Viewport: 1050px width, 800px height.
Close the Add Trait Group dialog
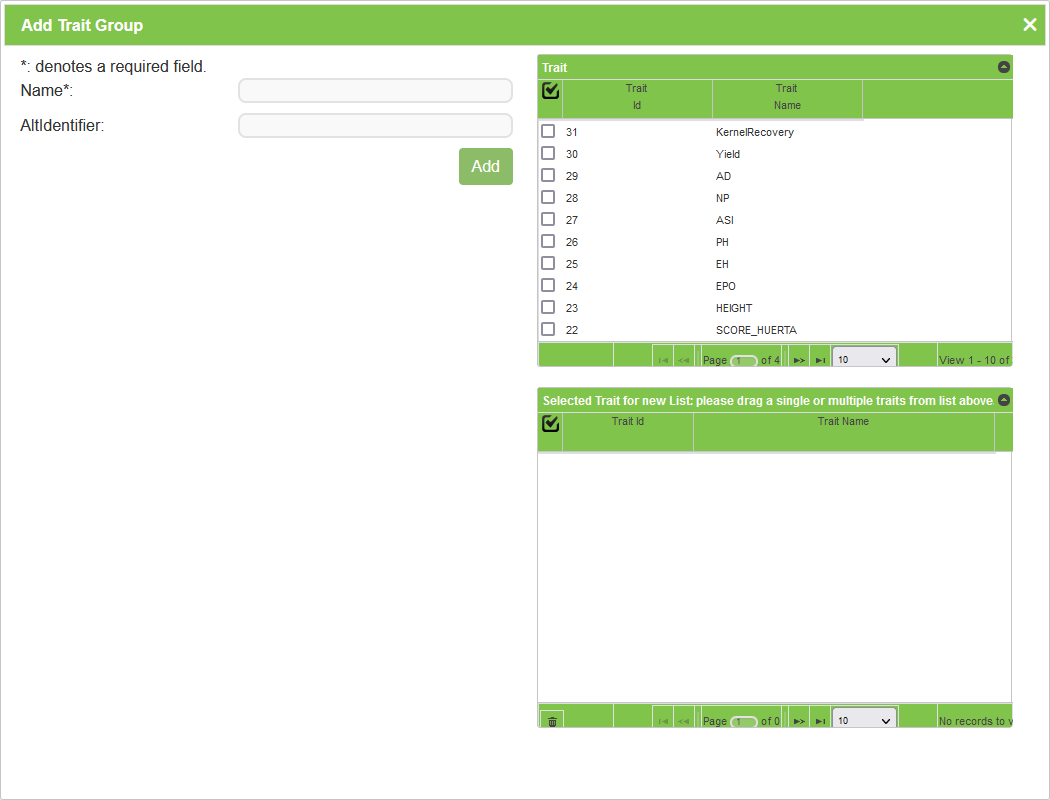[x=1029, y=25]
